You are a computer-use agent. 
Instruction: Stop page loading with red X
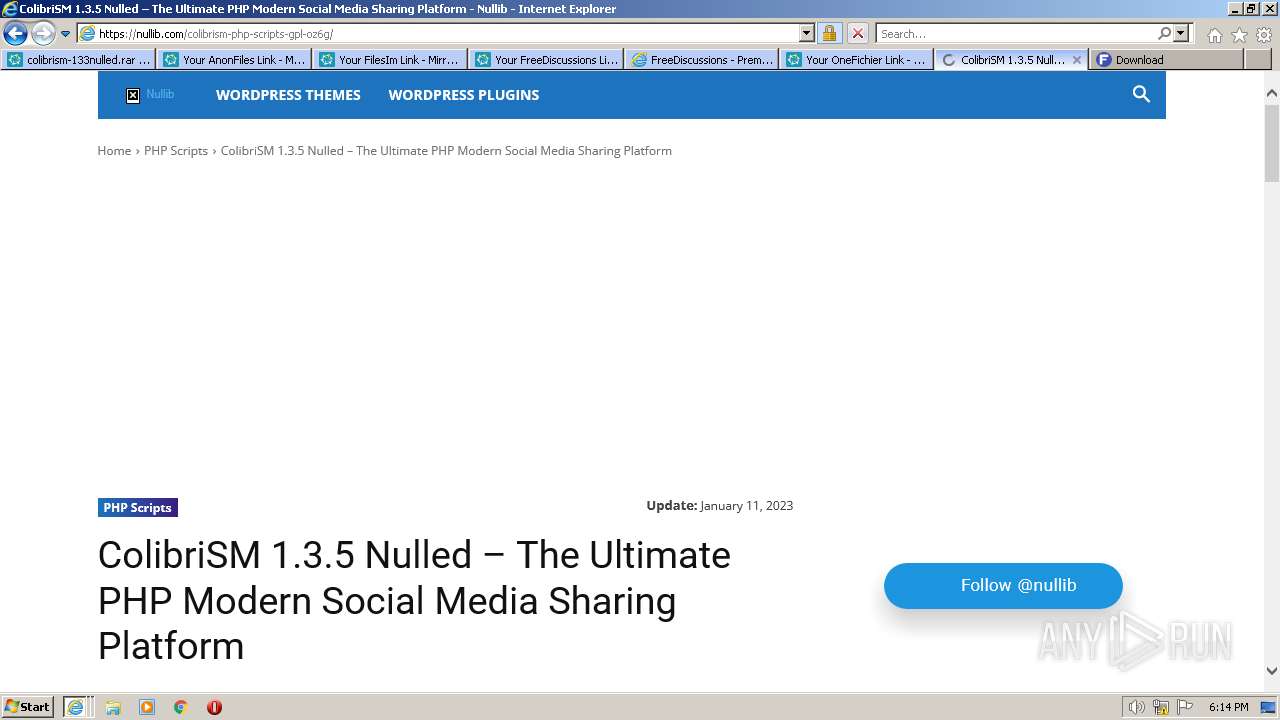pos(857,33)
